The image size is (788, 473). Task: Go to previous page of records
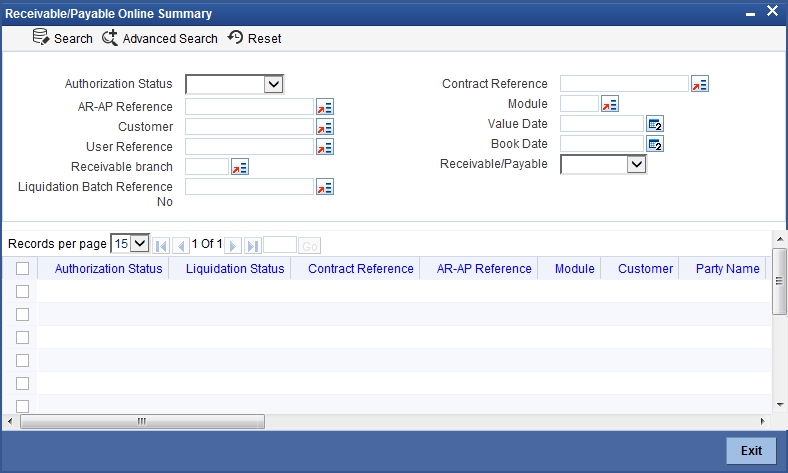click(181, 246)
